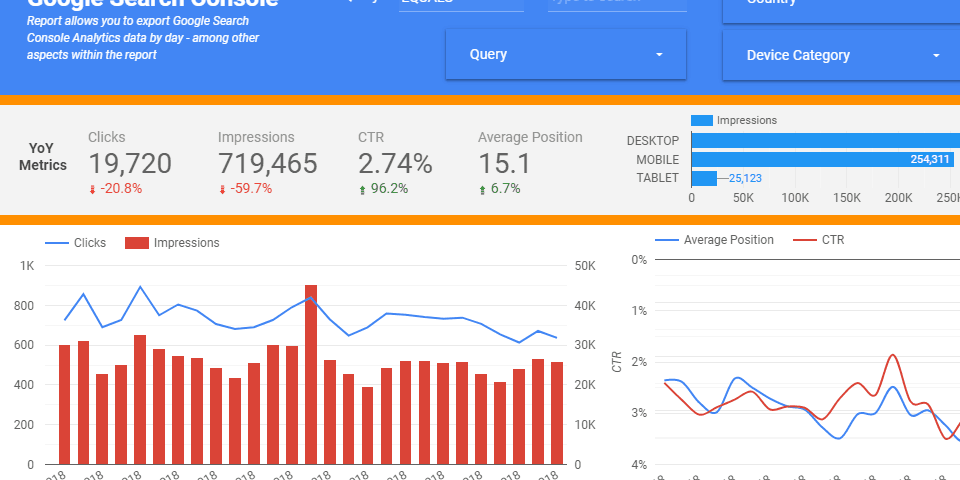This screenshot has height=480, width=960.
Task: Click the red CTR legend entry
Action: (819, 240)
